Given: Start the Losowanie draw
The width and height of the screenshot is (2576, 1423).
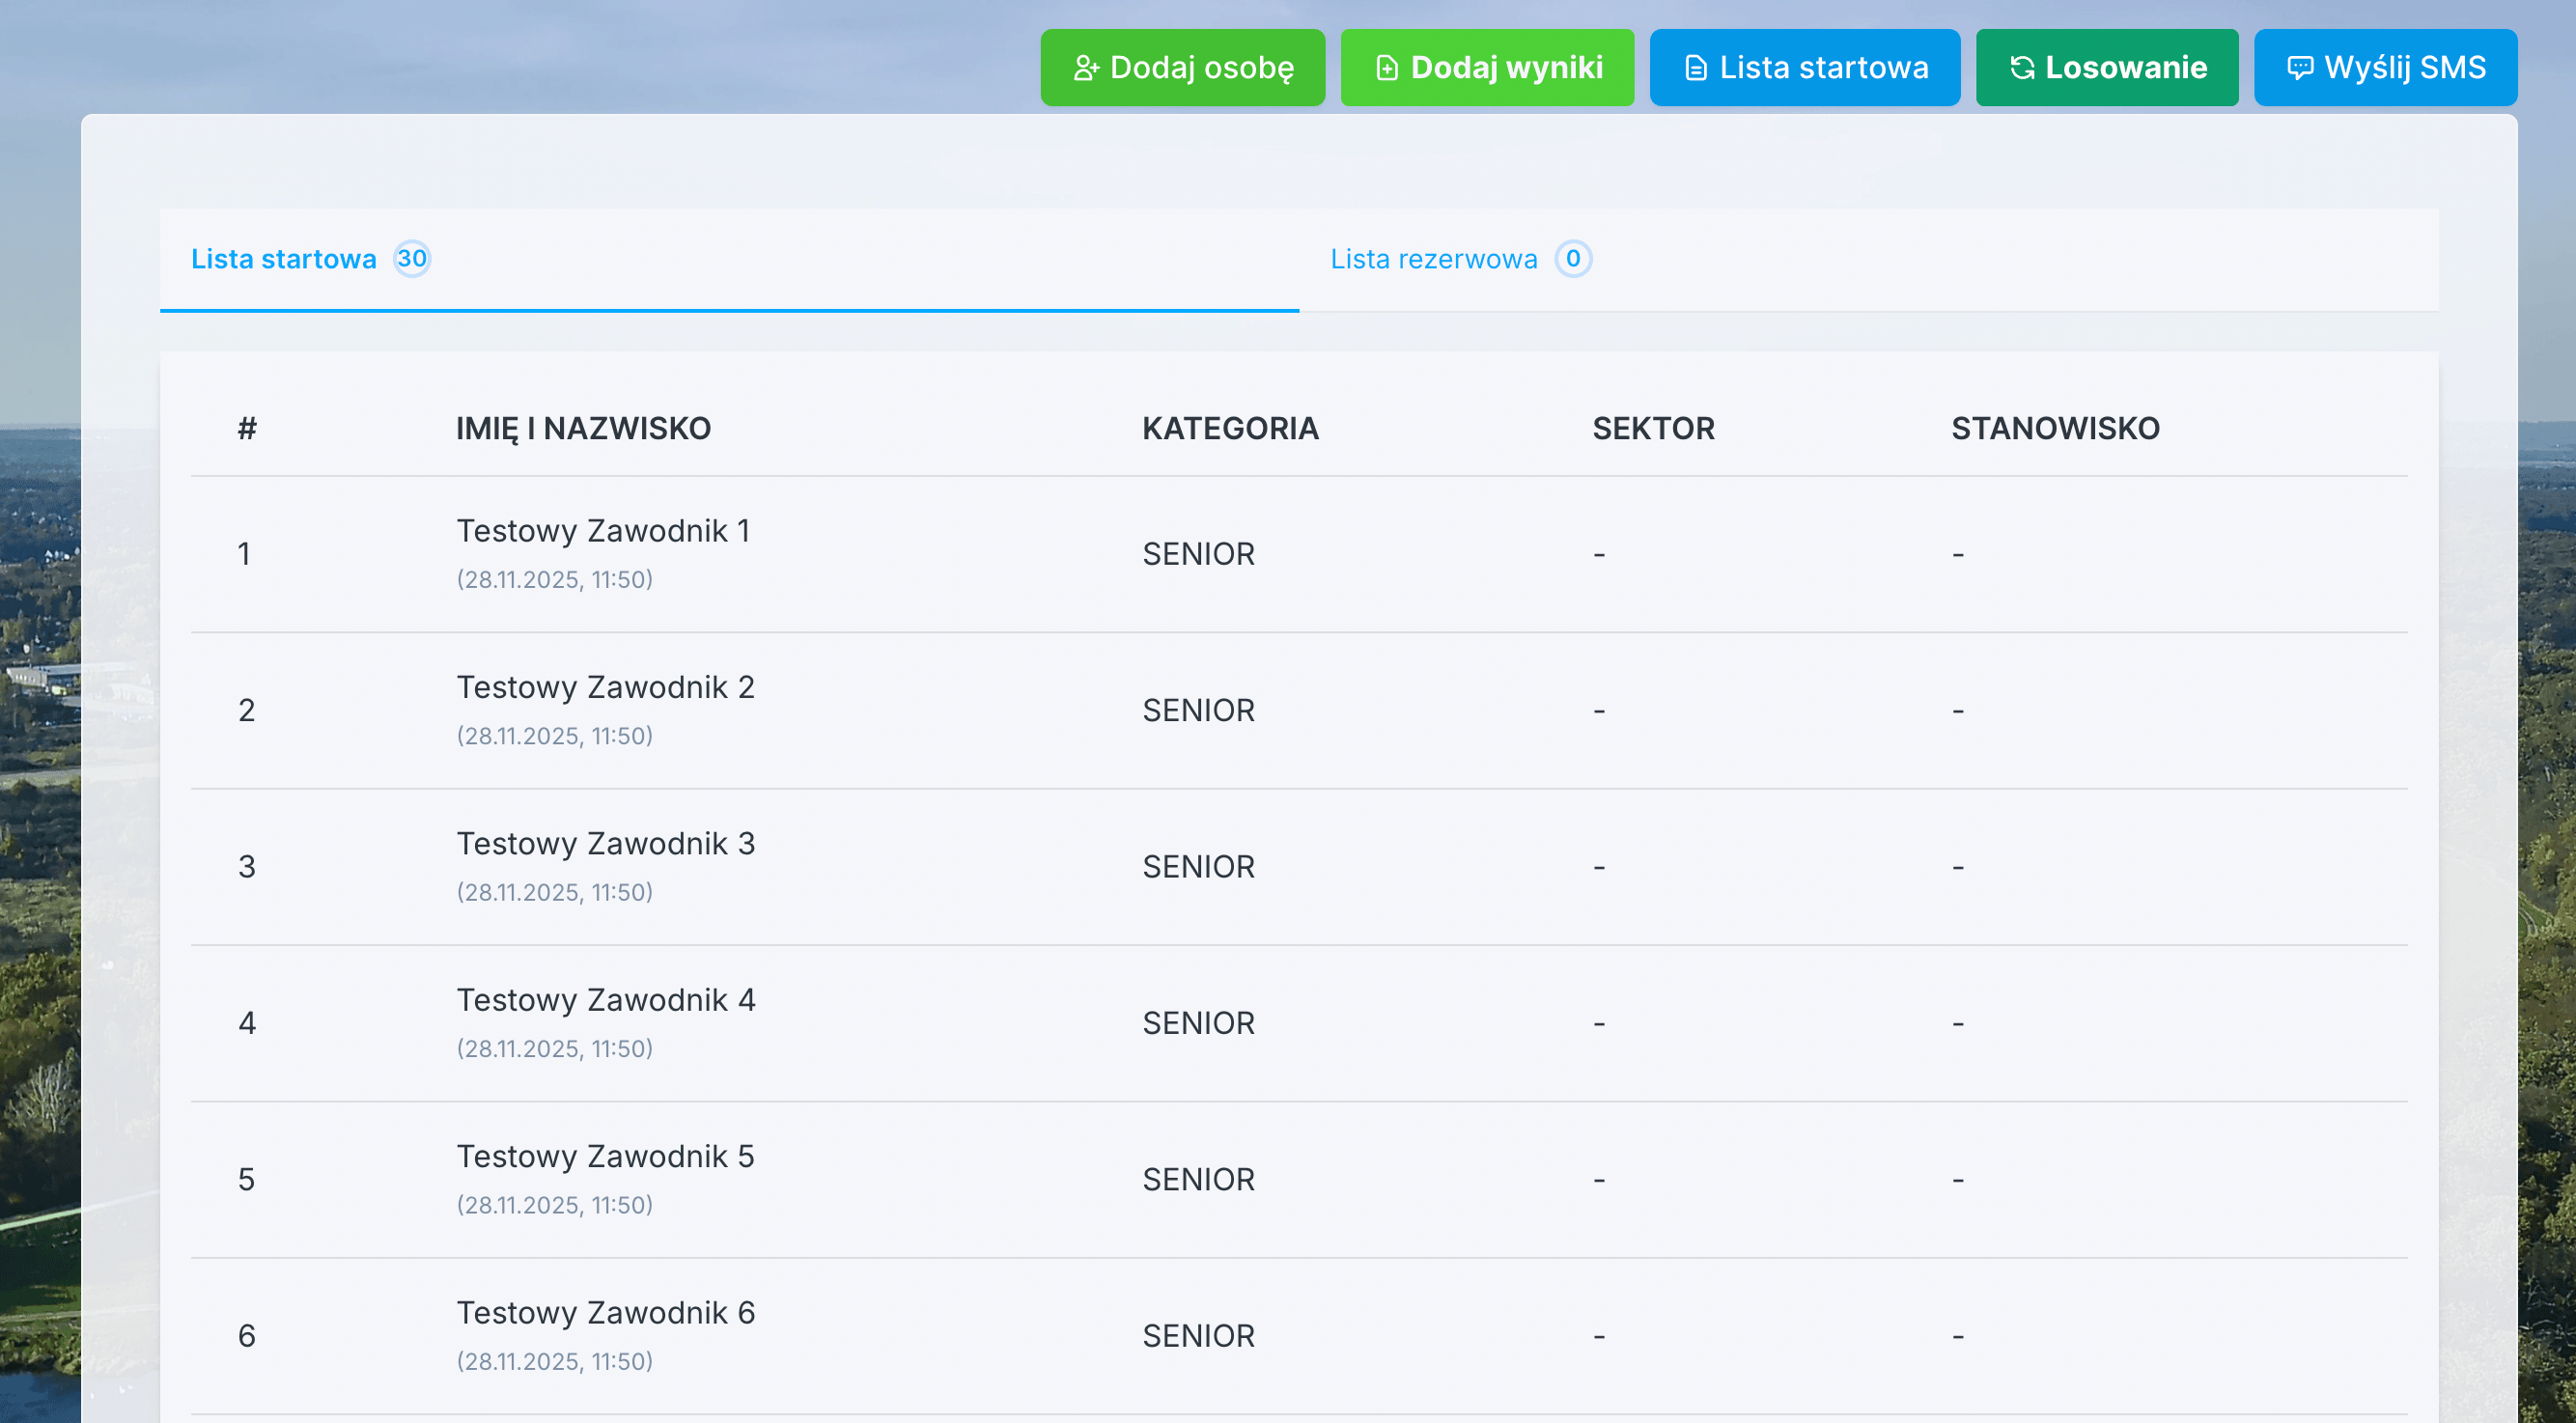Looking at the screenshot, I should [x=2107, y=68].
